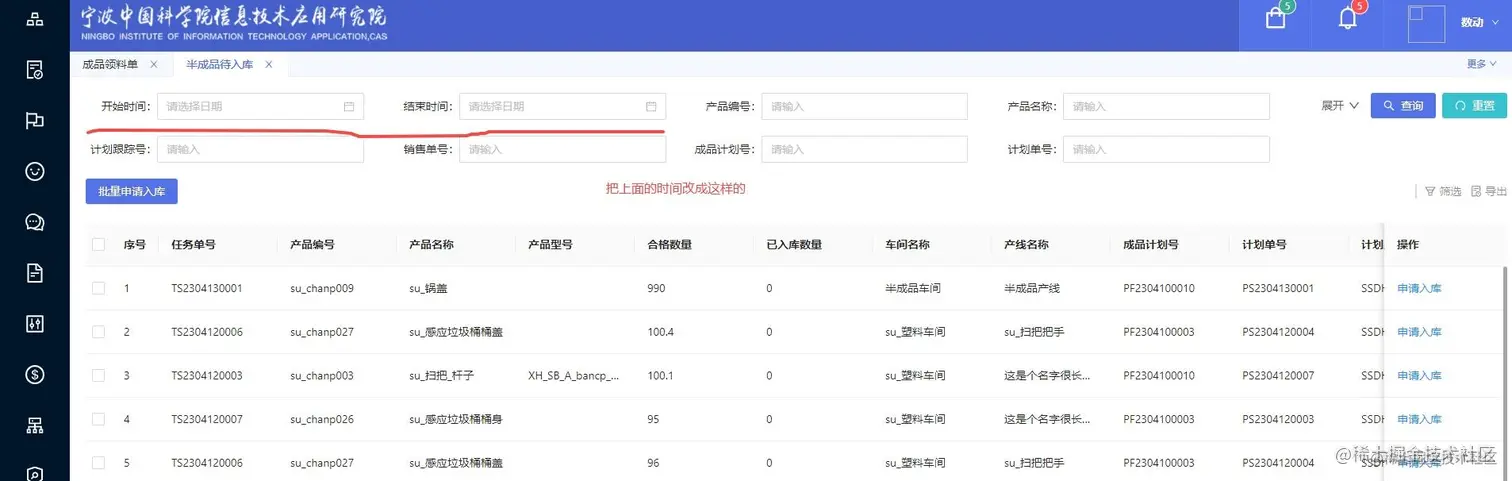Click the 产品编号 input box
1512x481 pixels.
[864, 106]
